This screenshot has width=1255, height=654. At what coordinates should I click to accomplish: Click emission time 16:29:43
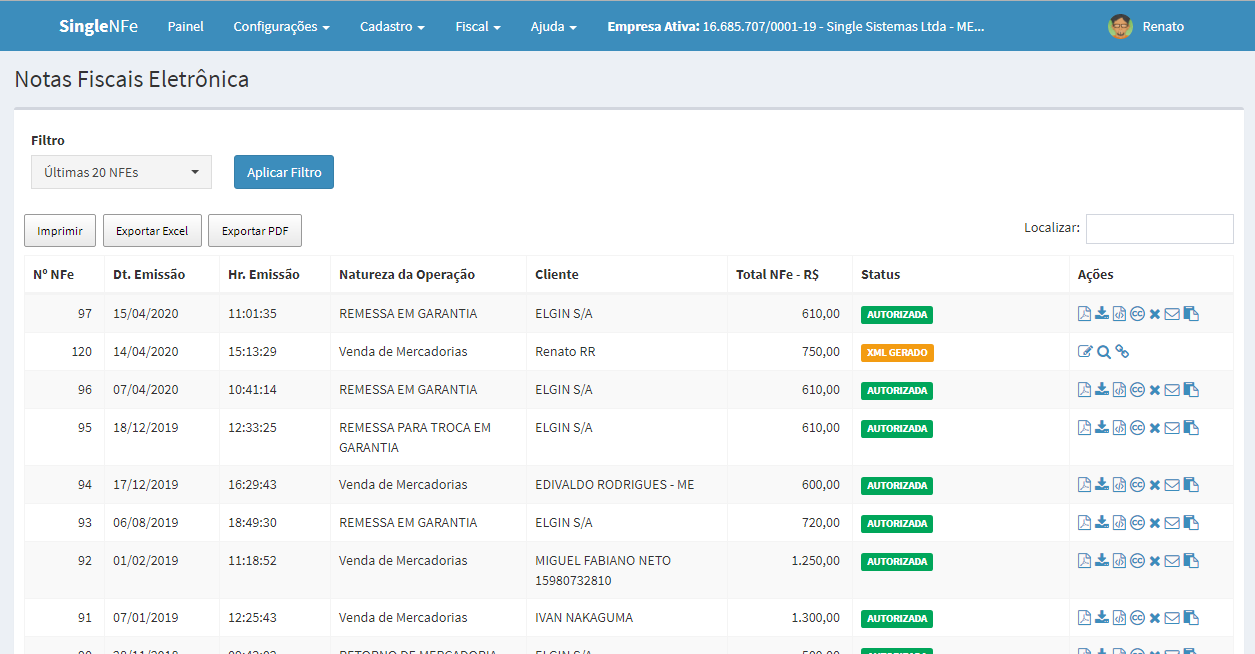coord(252,485)
